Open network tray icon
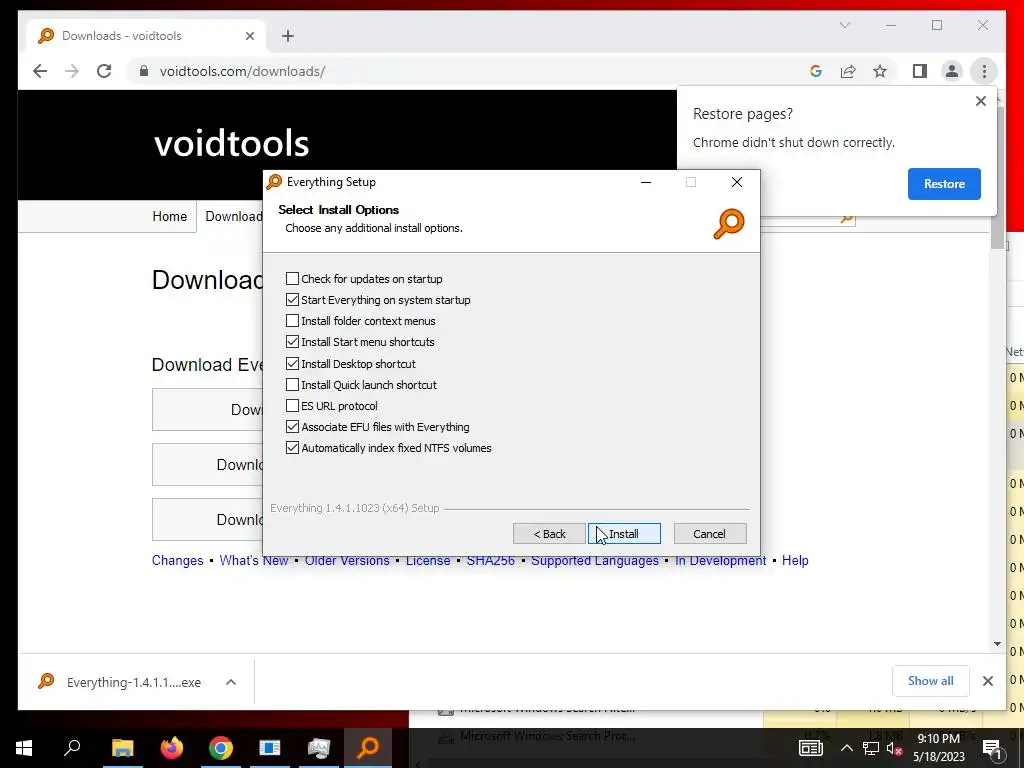The image size is (1024, 768). [x=871, y=748]
